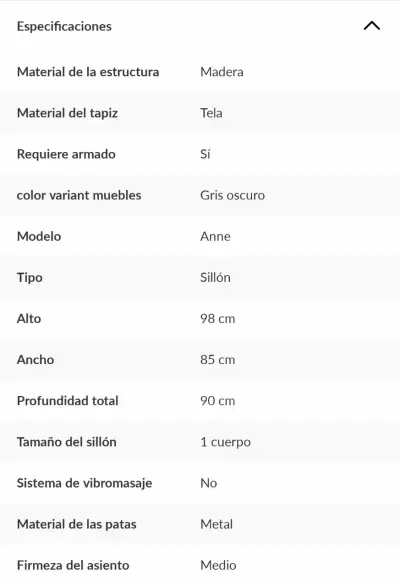Click the Metal legs material value
The image size is (400, 586).
pos(216,524)
